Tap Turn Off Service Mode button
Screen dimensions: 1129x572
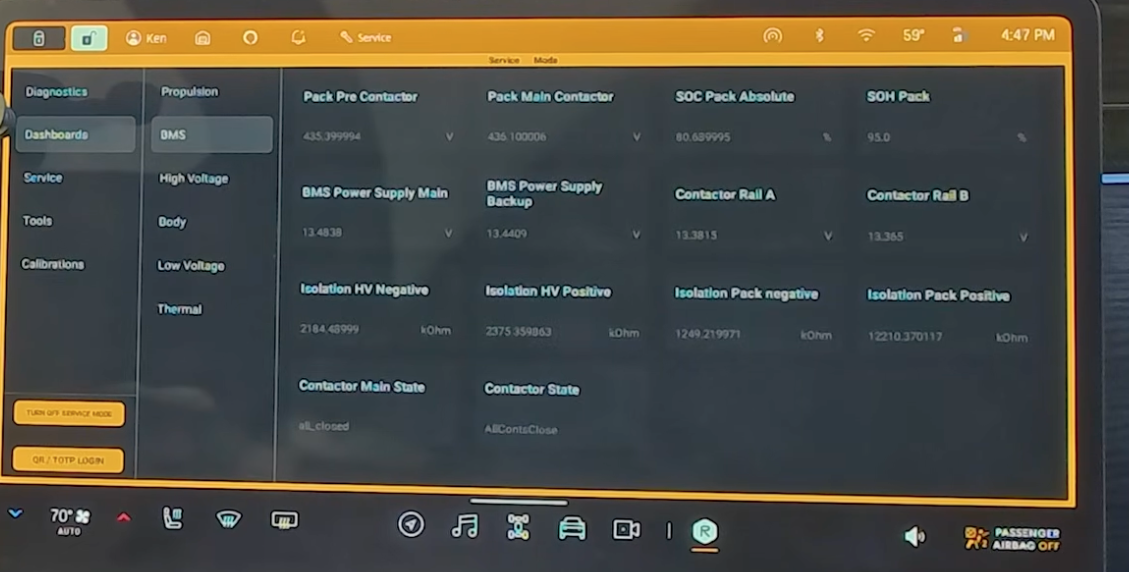pyautogui.click(x=69, y=414)
